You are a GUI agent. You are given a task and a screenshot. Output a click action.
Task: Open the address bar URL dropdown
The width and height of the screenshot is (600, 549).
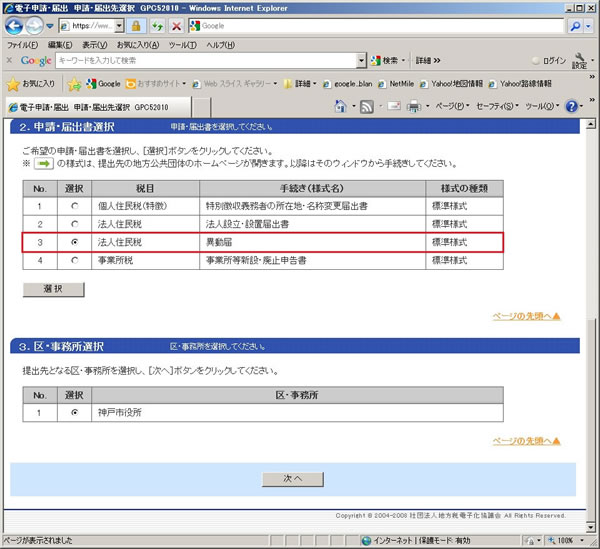tap(119, 26)
